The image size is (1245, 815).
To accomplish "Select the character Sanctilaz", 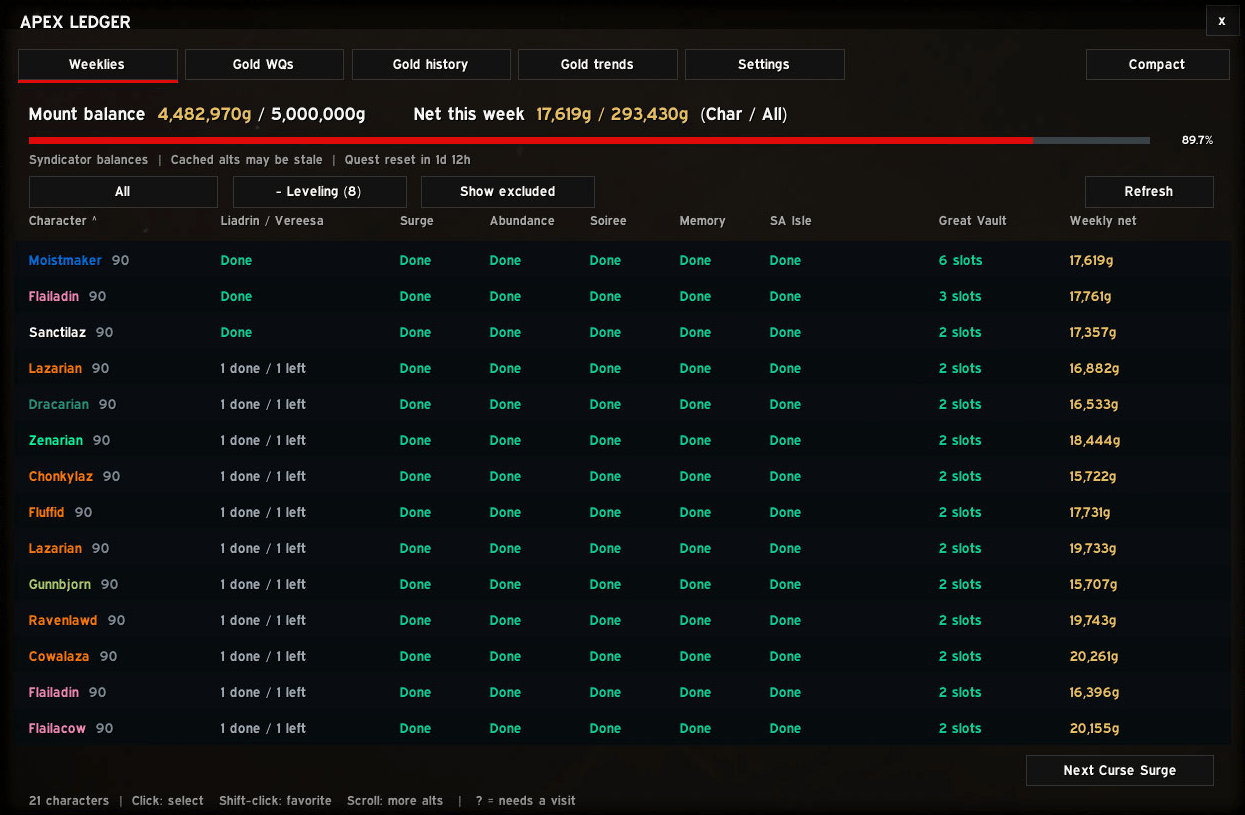I will click(622, 332).
